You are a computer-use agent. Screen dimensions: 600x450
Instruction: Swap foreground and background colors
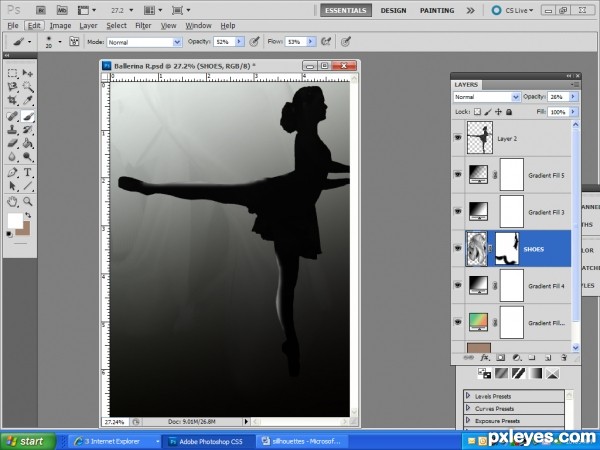(28, 215)
